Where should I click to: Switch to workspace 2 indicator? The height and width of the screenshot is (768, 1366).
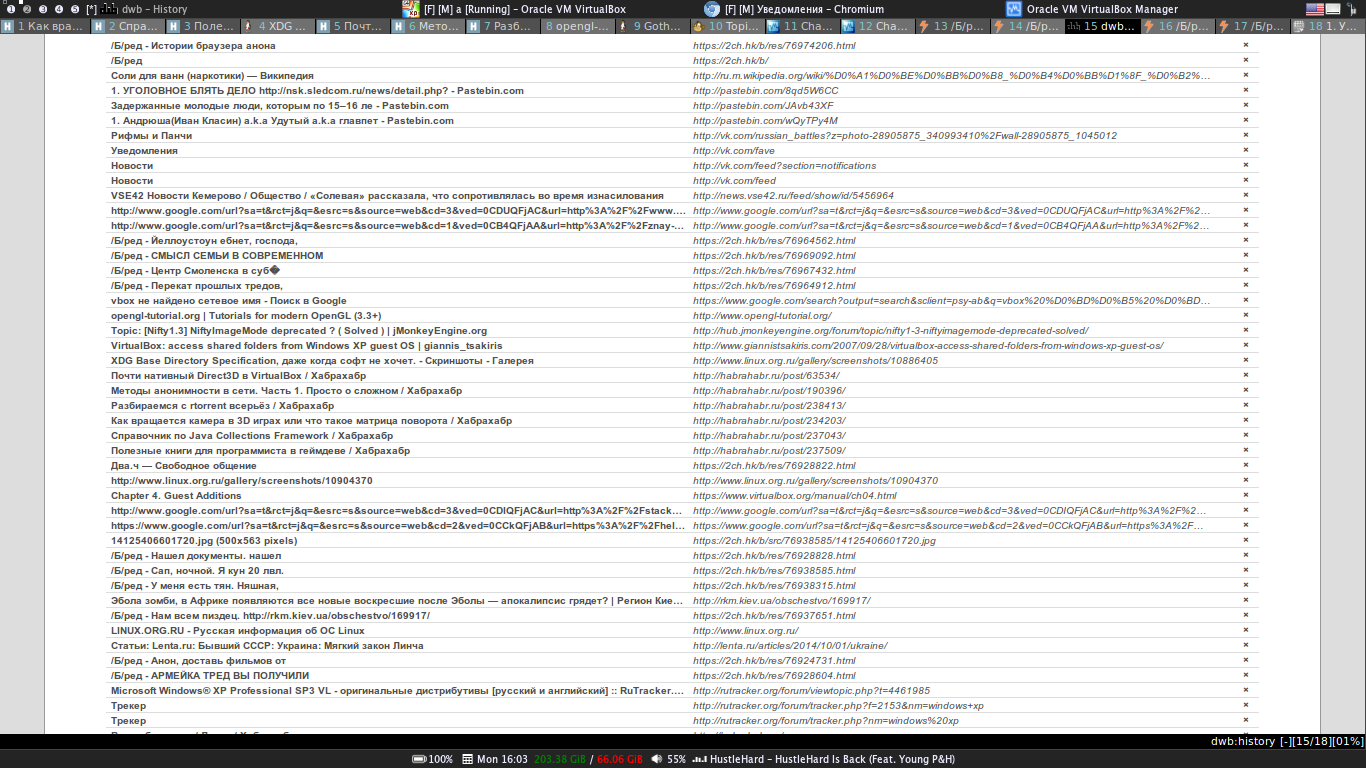[x=28, y=9]
